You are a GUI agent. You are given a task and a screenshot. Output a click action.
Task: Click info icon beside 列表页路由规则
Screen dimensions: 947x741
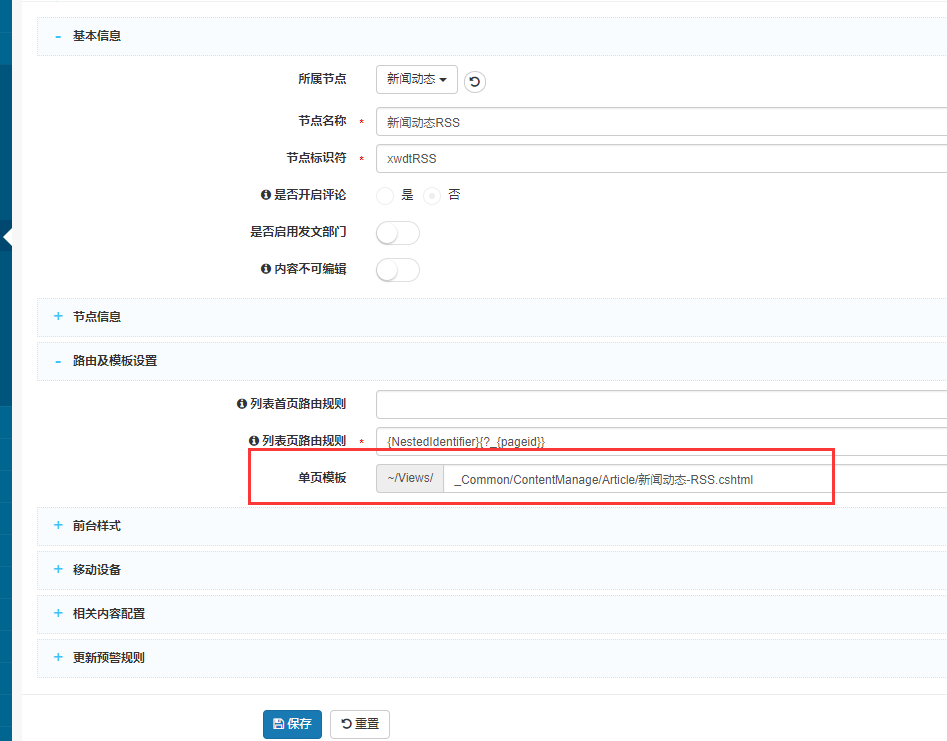point(254,441)
